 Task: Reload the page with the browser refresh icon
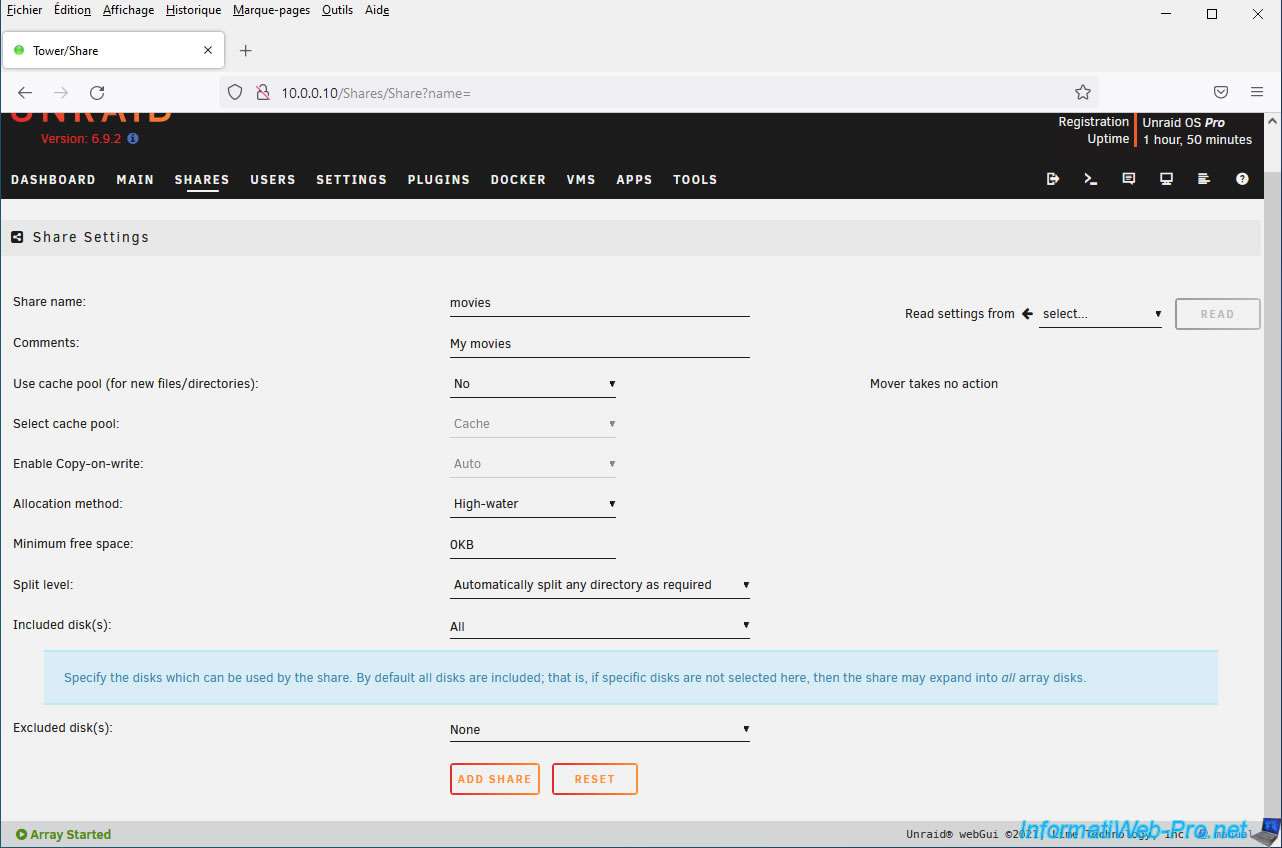coord(97,92)
